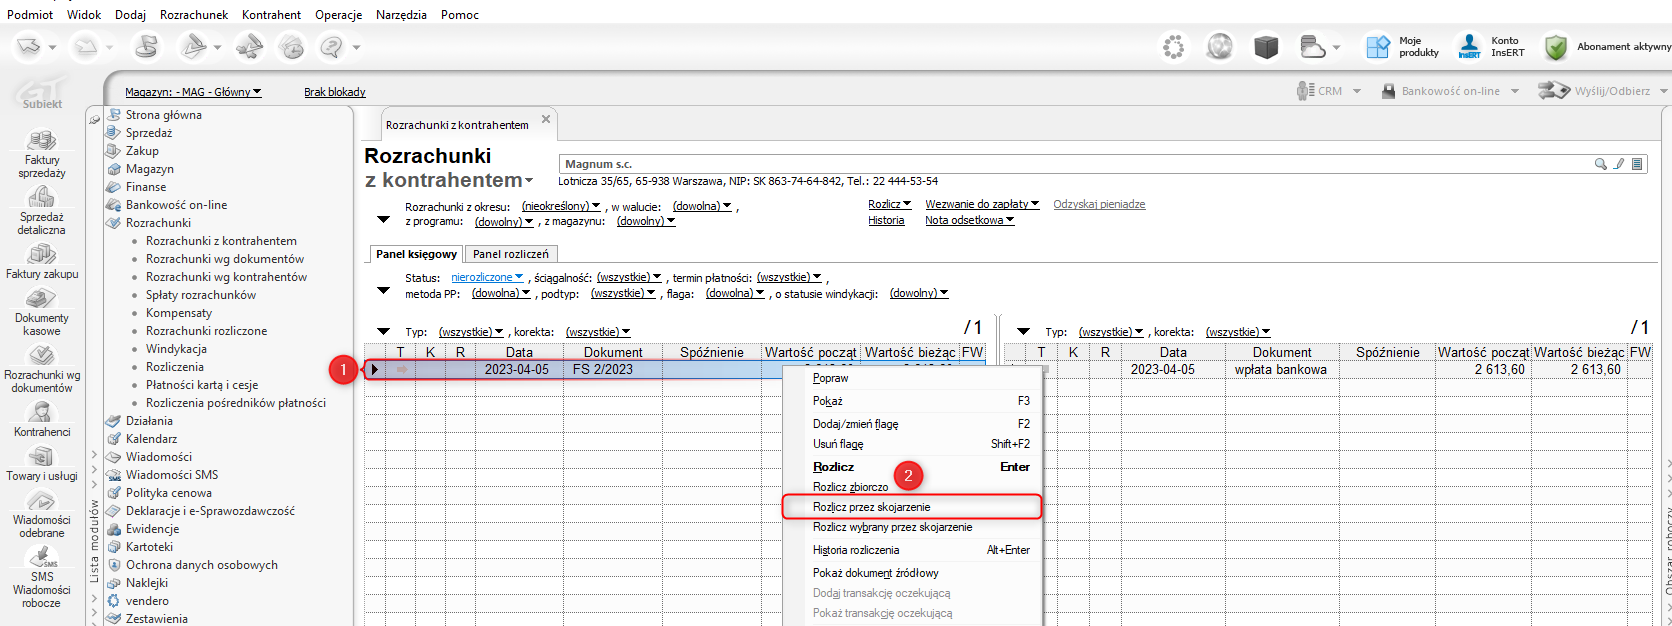Open Kontrahenci sidebar icon

point(41,413)
